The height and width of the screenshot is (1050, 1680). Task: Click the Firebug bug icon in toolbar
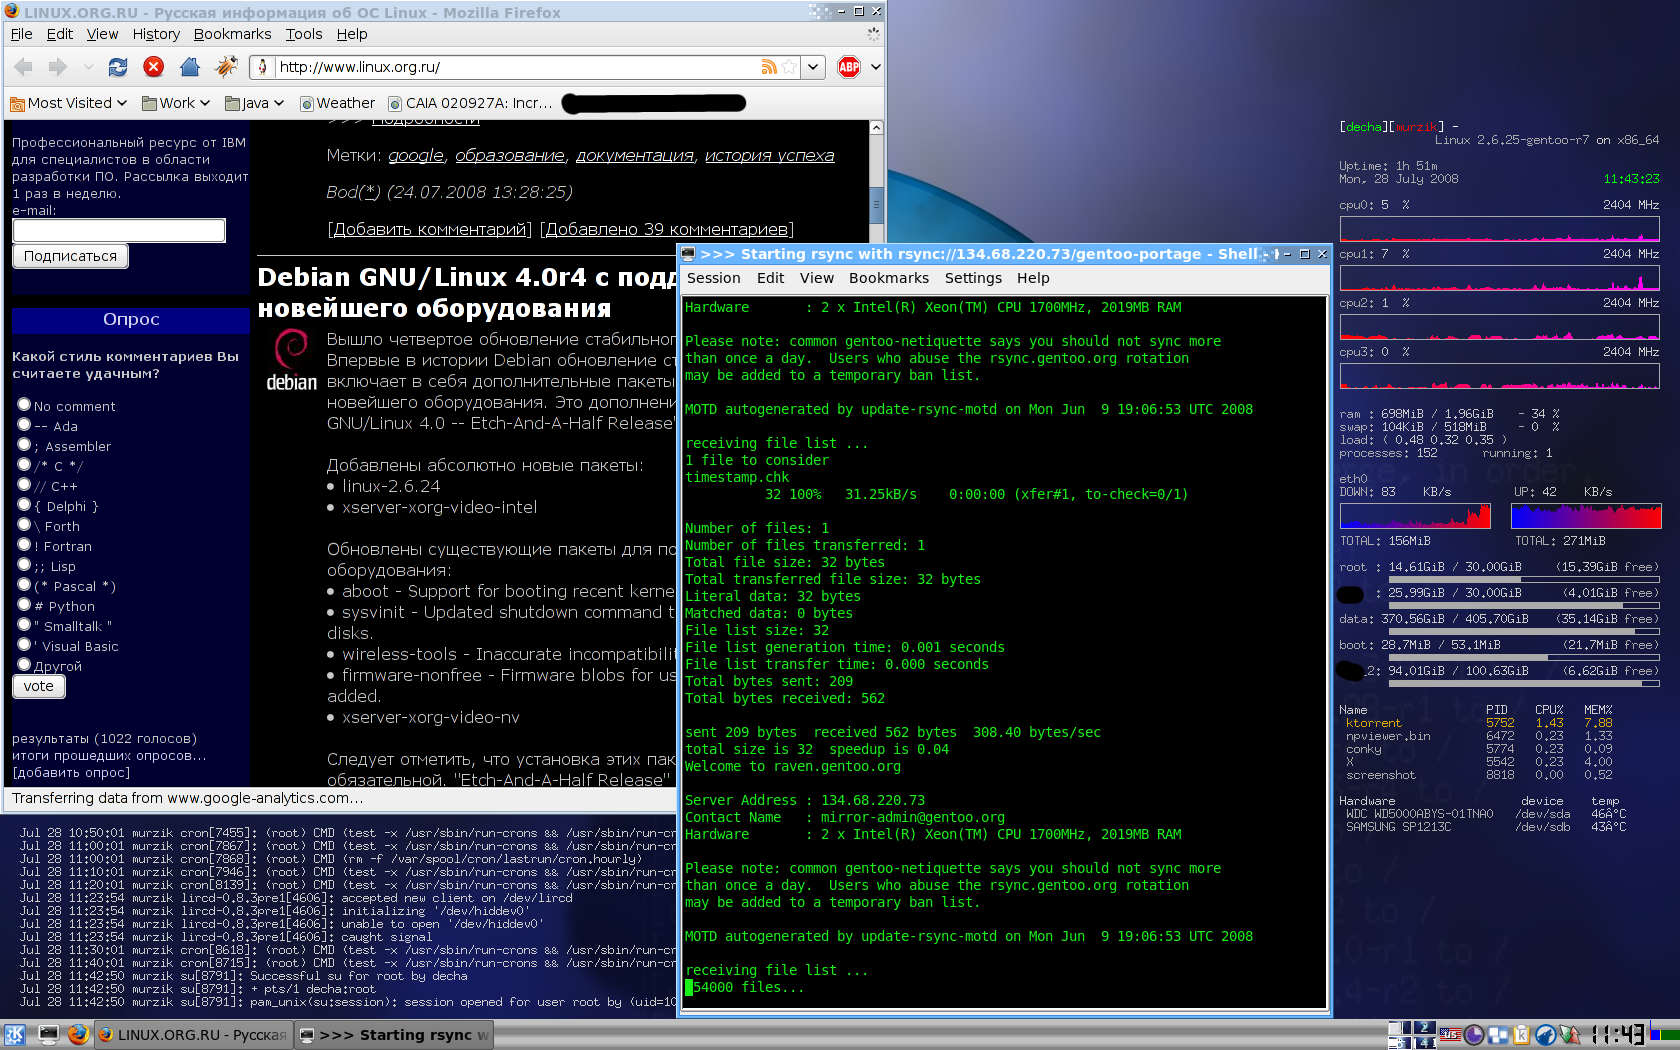click(227, 67)
